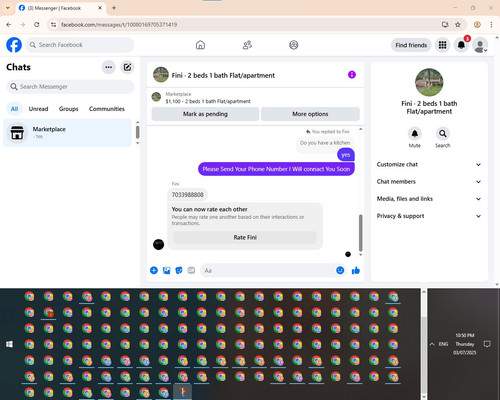Select the Unread tab
Viewport: 500px width, 400px height.
[x=38, y=109]
